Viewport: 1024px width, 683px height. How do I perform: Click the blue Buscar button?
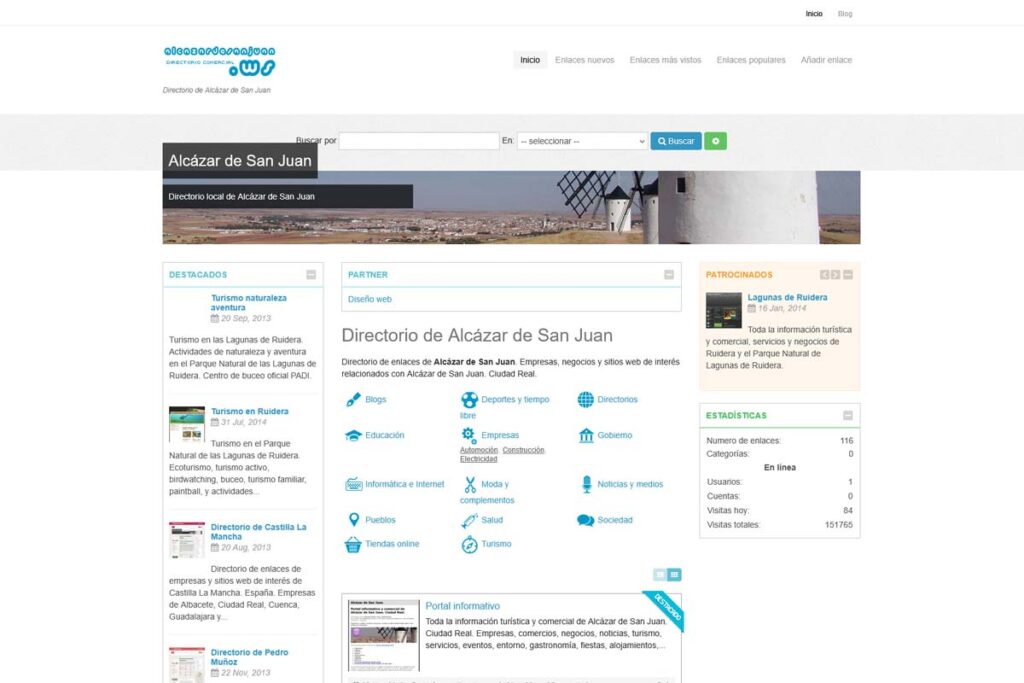676,141
